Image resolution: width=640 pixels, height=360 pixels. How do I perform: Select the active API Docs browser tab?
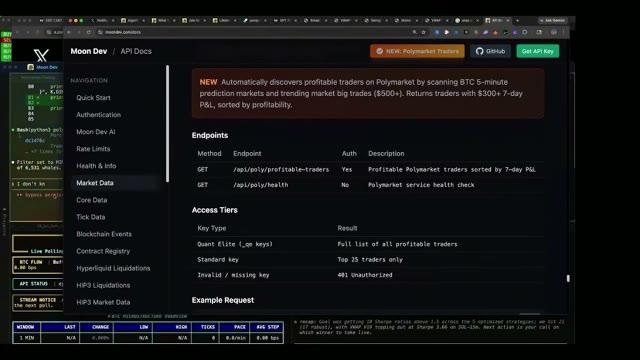pos(498,20)
